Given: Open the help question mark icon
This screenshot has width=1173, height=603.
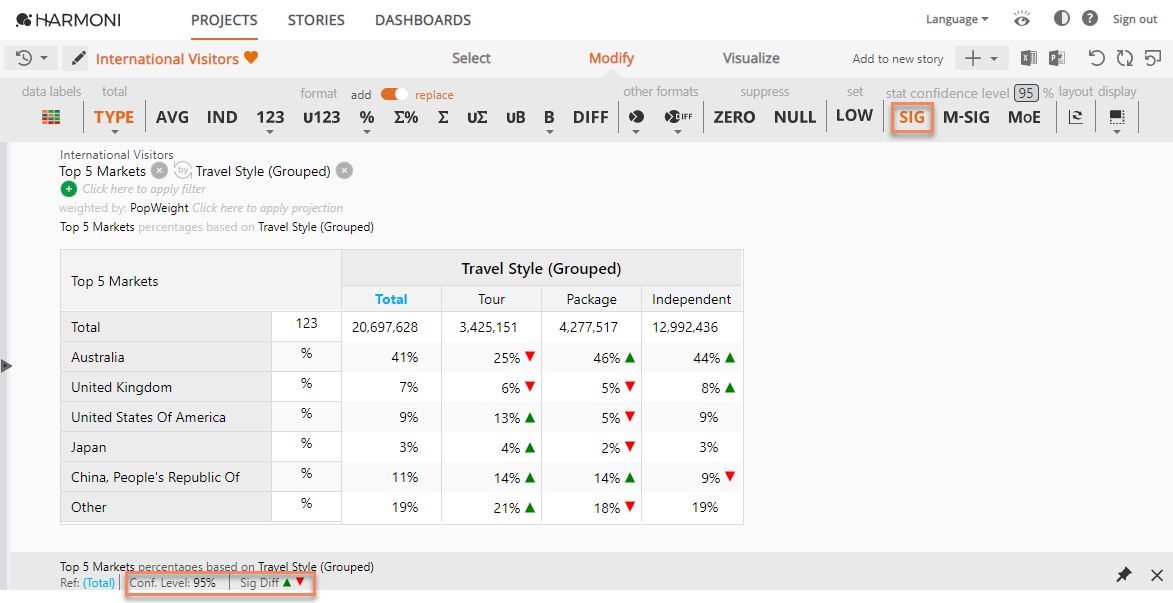Looking at the screenshot, I should [x=1090, y=19].
